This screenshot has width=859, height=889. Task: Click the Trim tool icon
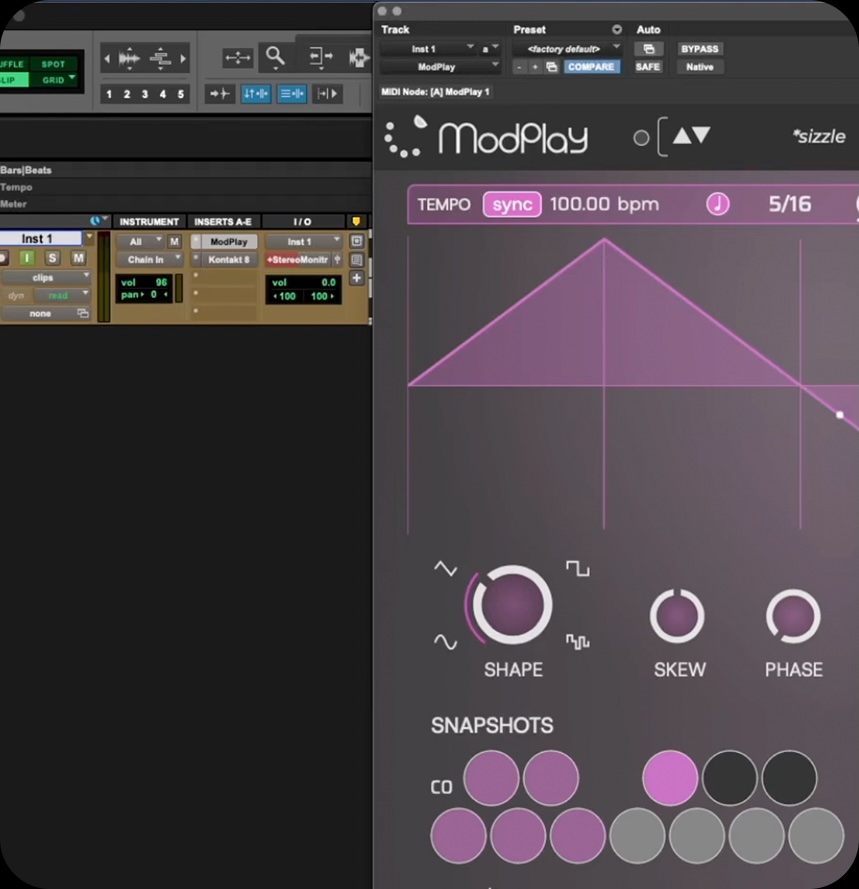click(x=322, y=58)
